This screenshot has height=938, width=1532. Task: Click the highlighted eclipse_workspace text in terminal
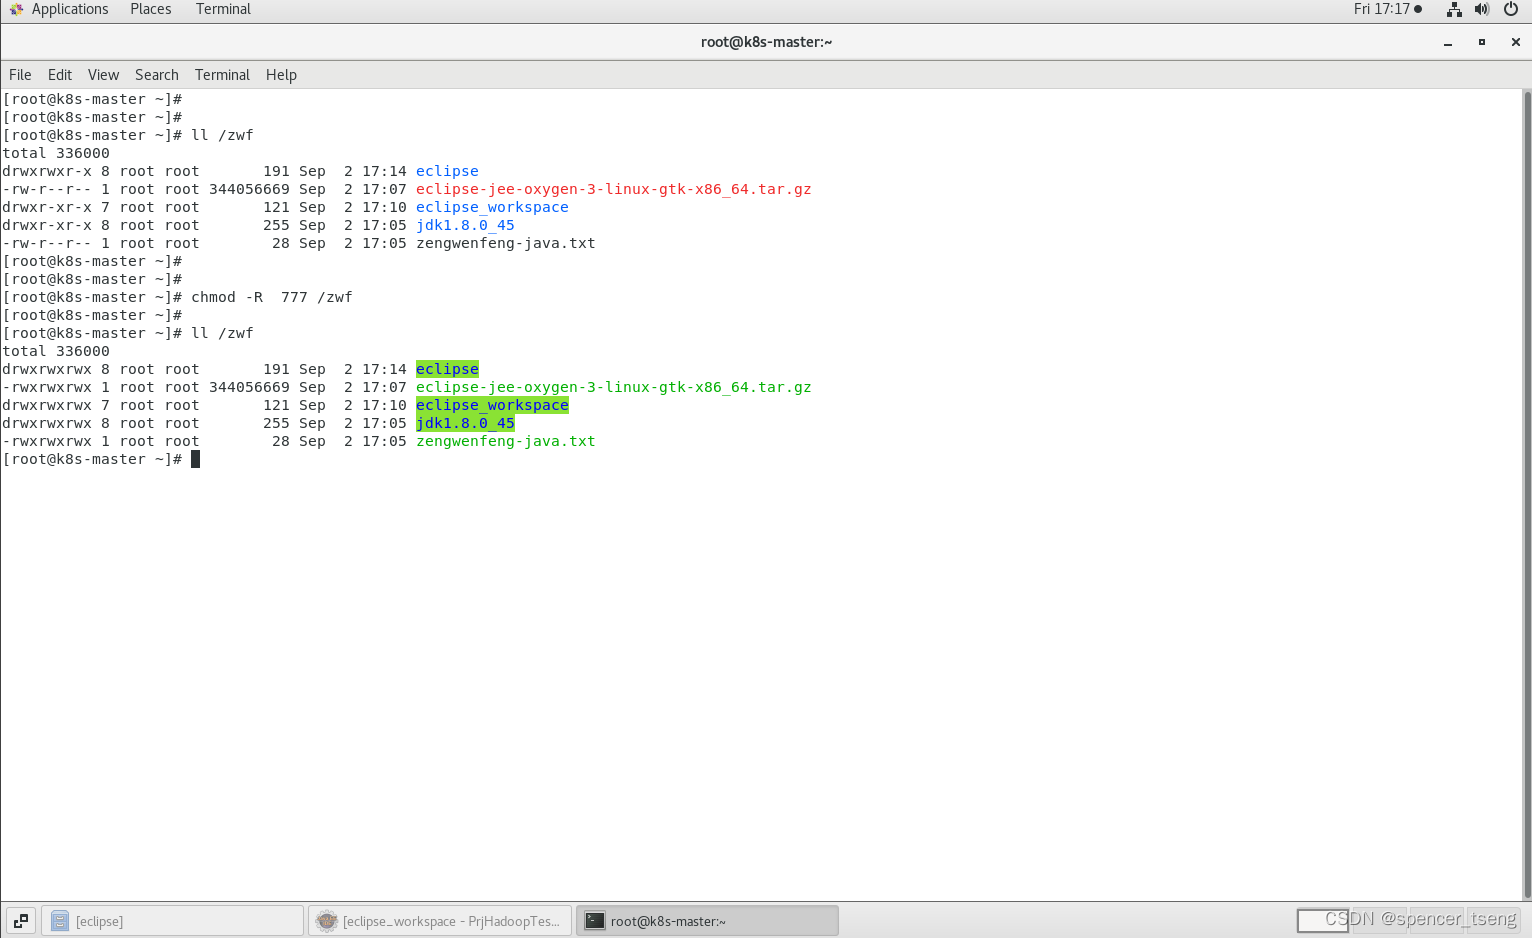(x=492, y=405)
